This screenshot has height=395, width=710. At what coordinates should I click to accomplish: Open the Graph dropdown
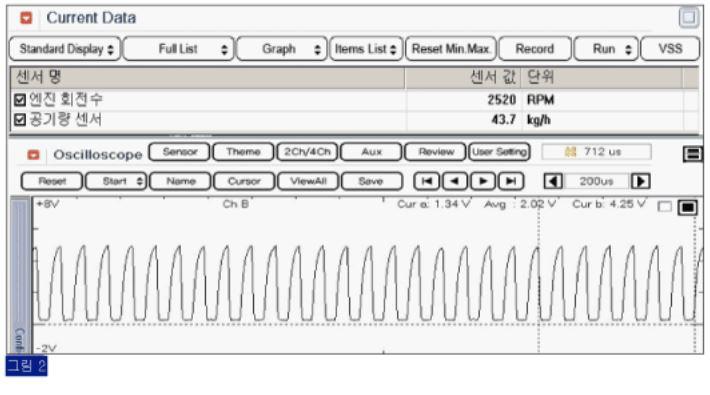[x=282, y=49]
